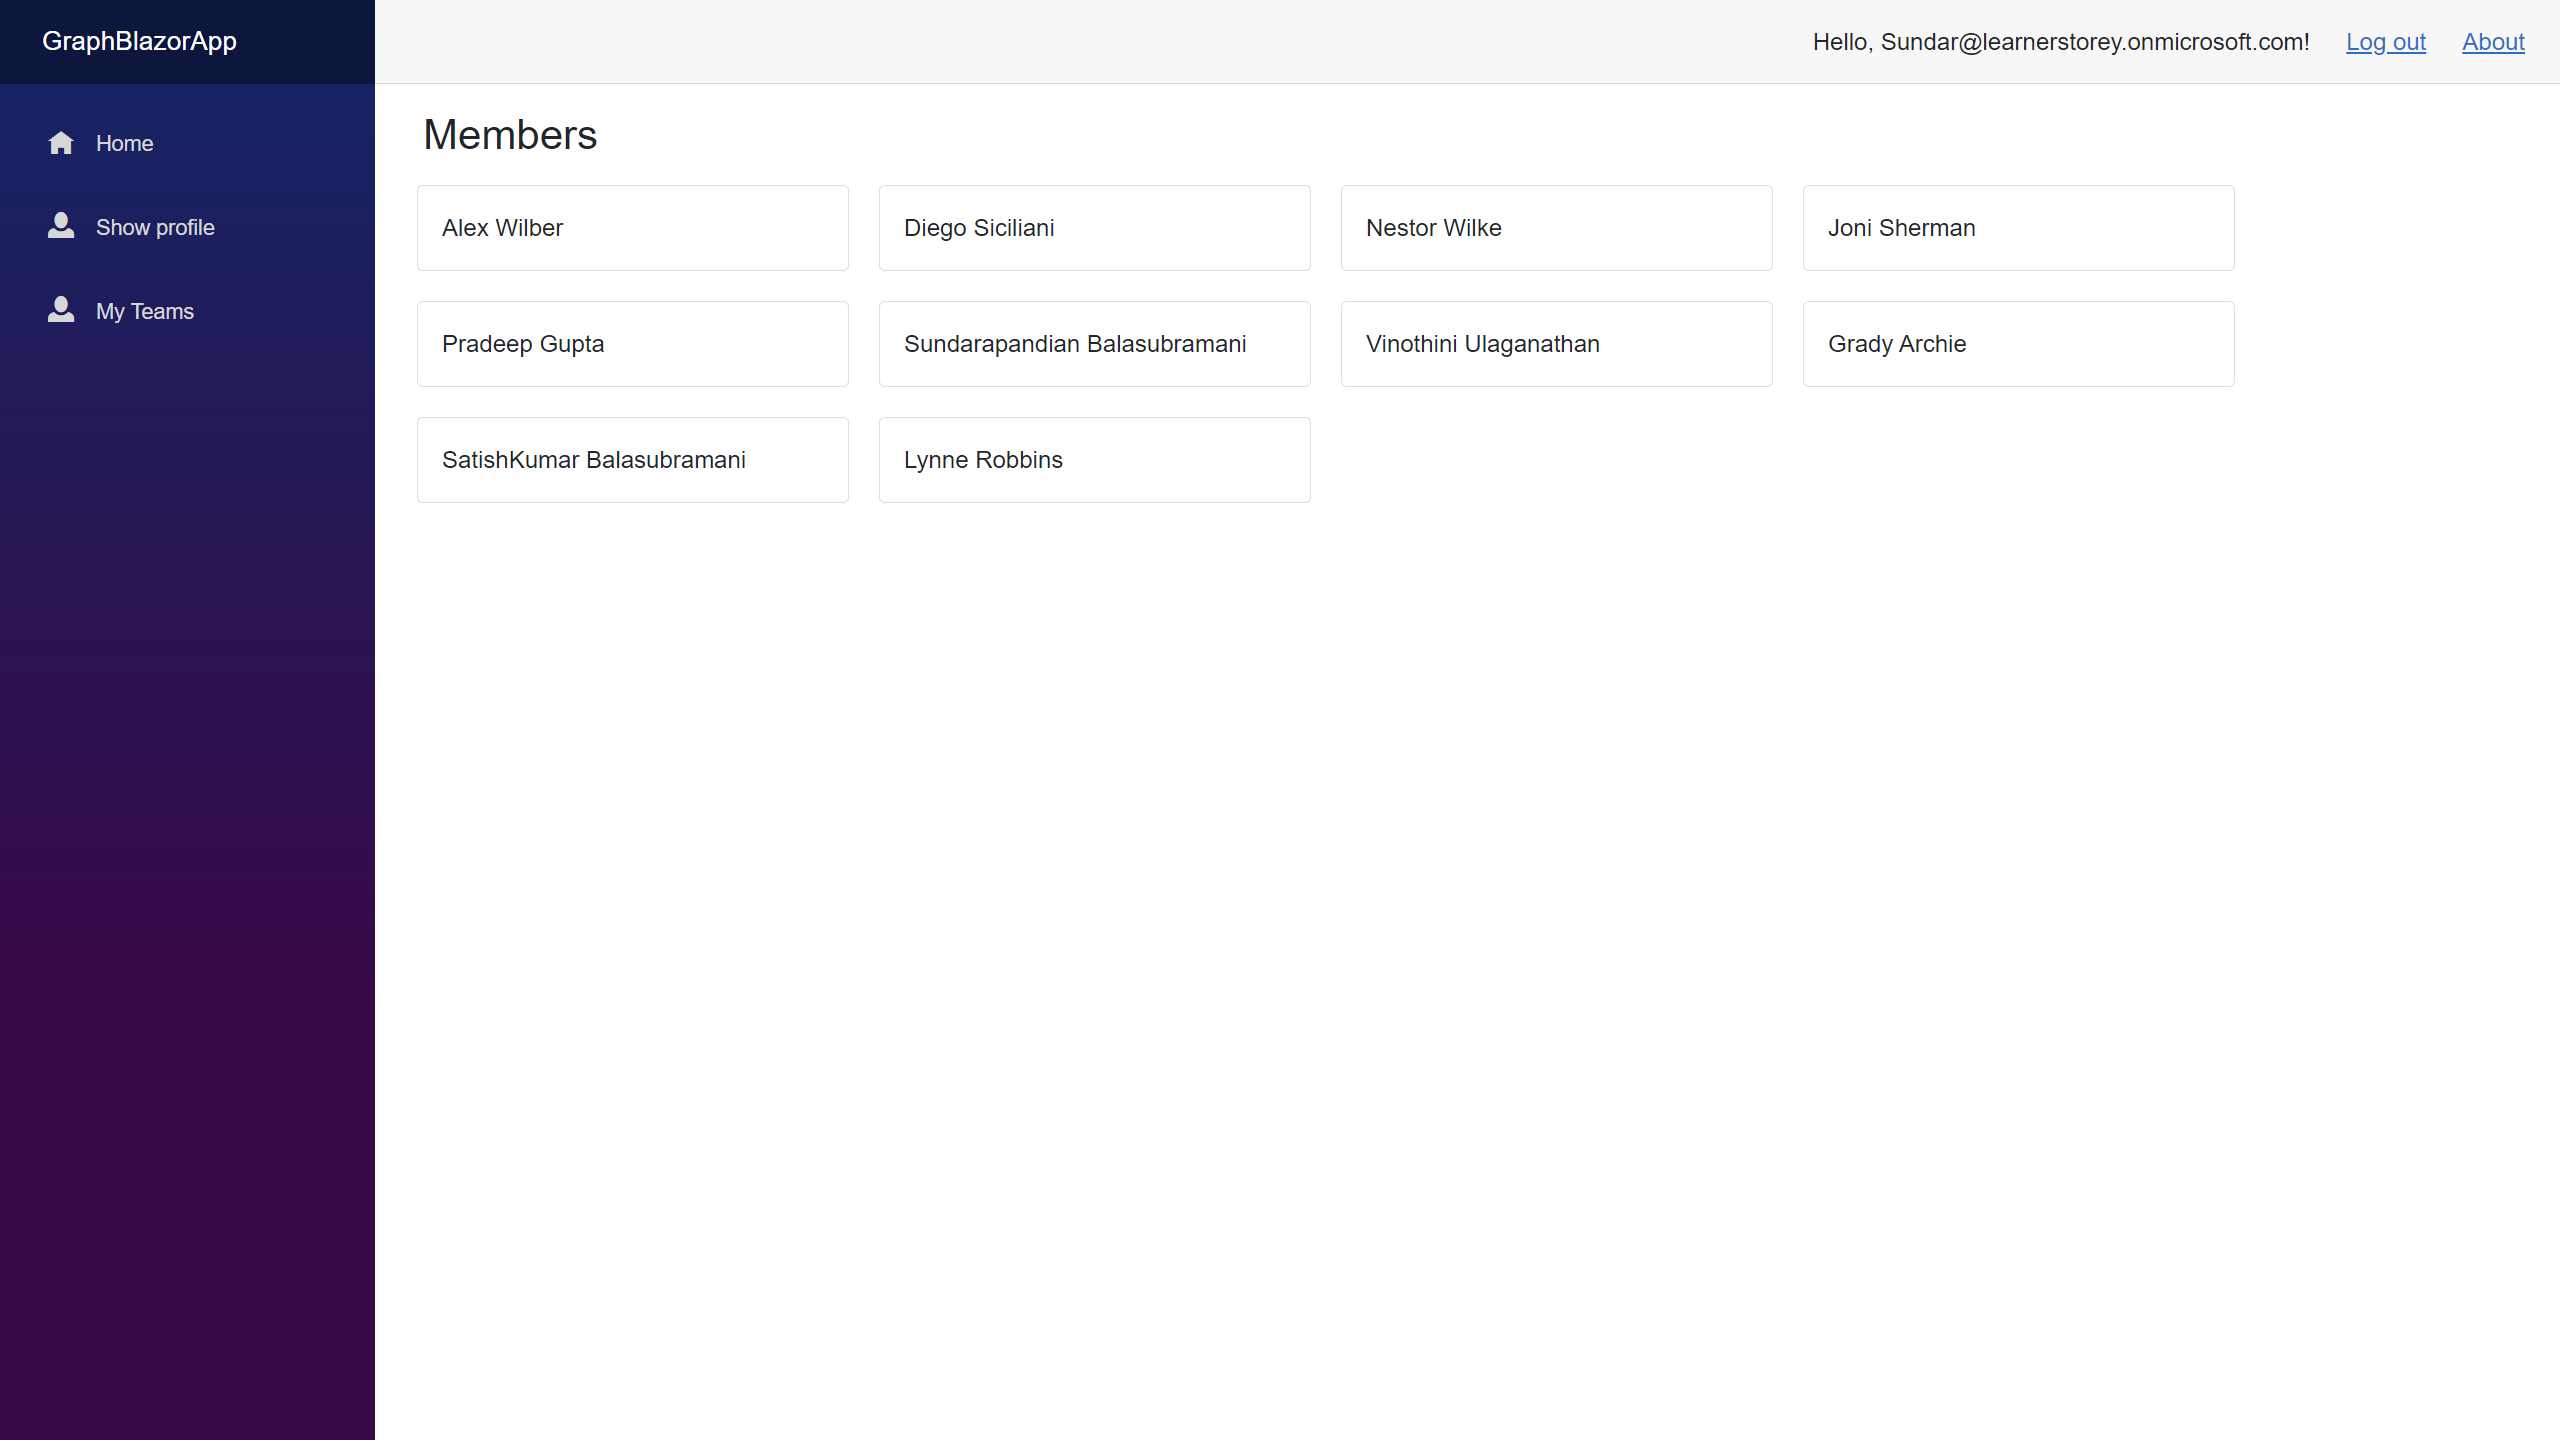Click the My Teams person icon
Viewport: 2560px width, 1440px height.
(61, 310)
